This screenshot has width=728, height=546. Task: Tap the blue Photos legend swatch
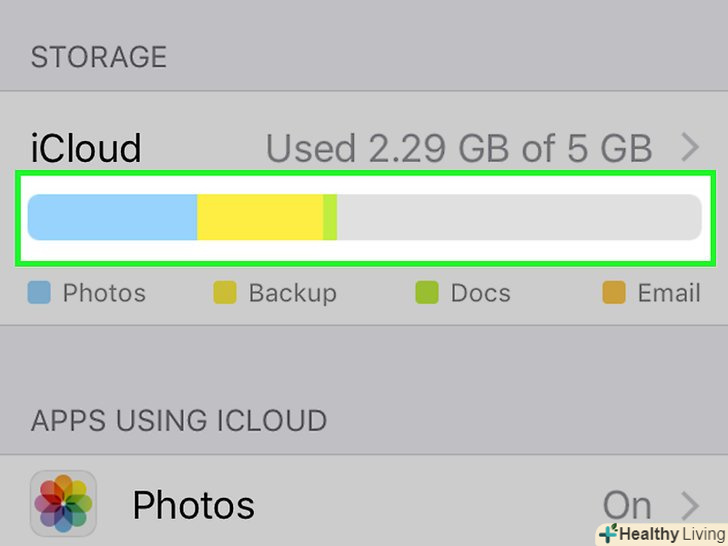click(39, 293)
